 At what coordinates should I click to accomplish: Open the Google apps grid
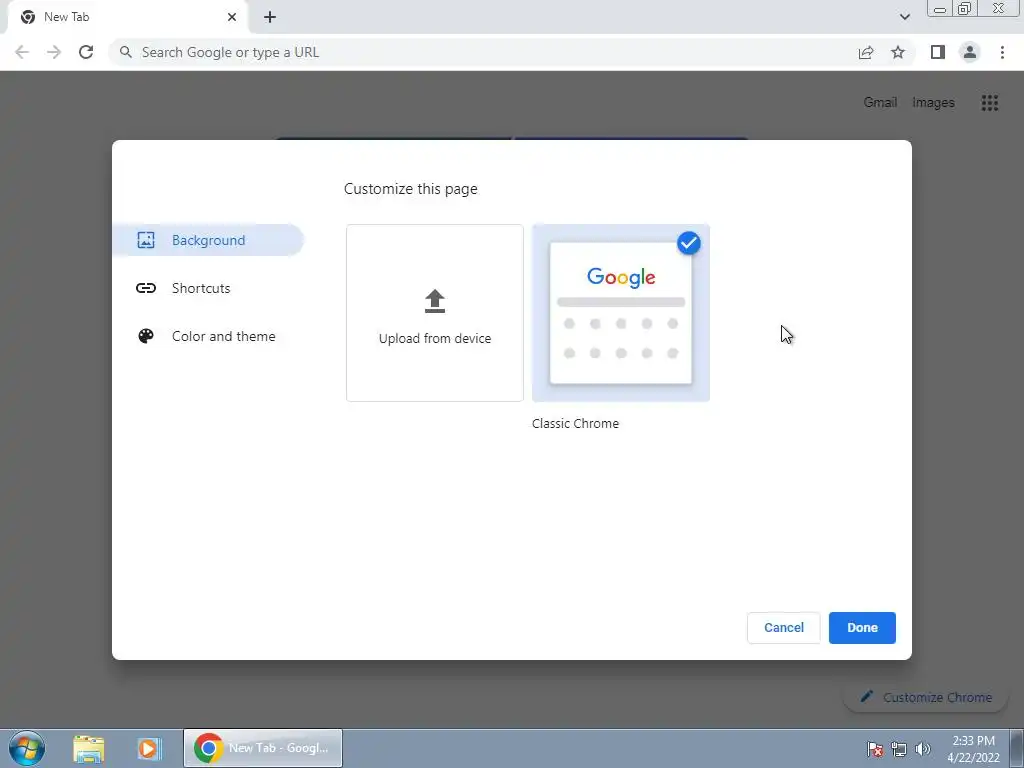click(989, 103)
